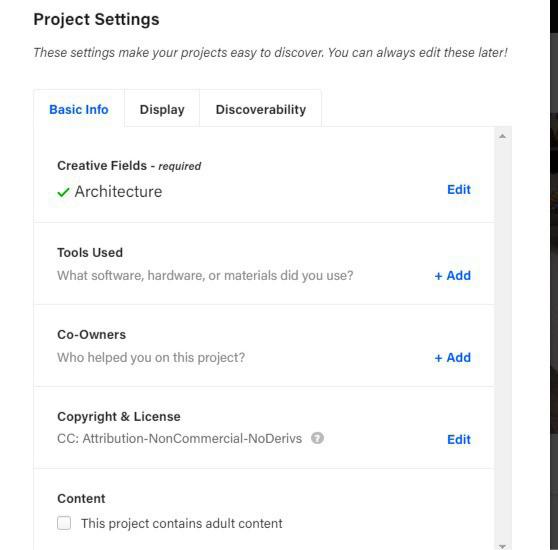
Task: Add tools used via + Add
Action: coord(453,276)
